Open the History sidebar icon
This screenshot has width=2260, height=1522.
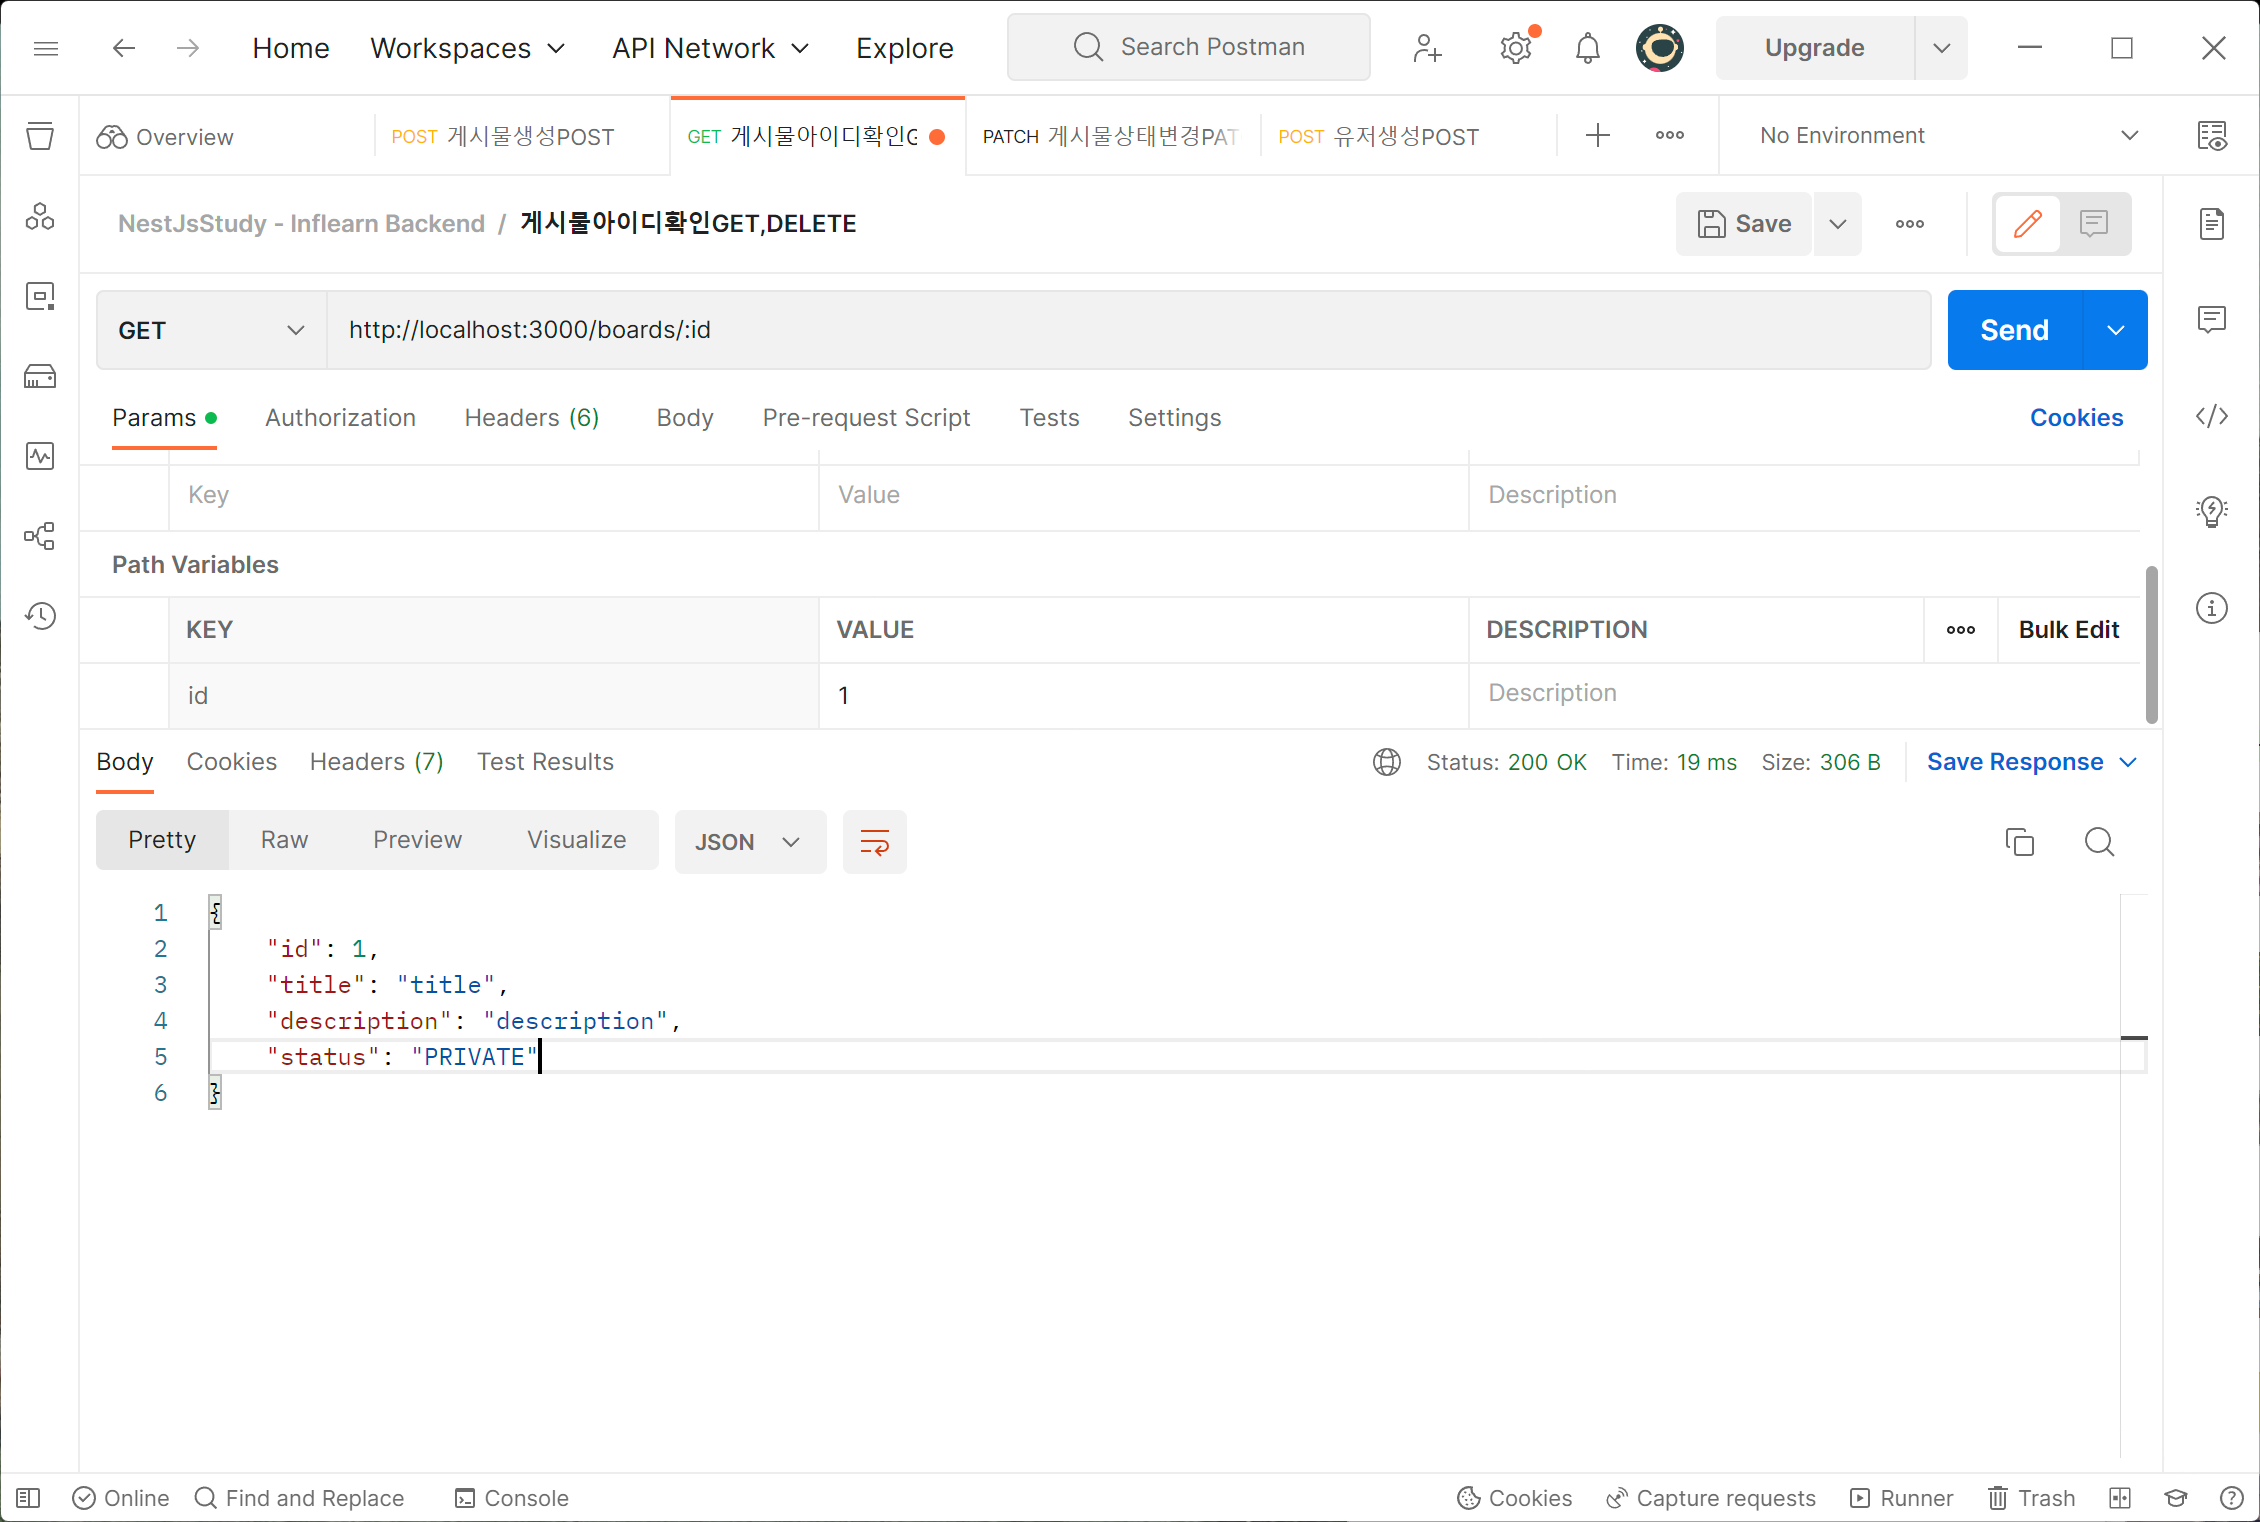click(40, 616)
